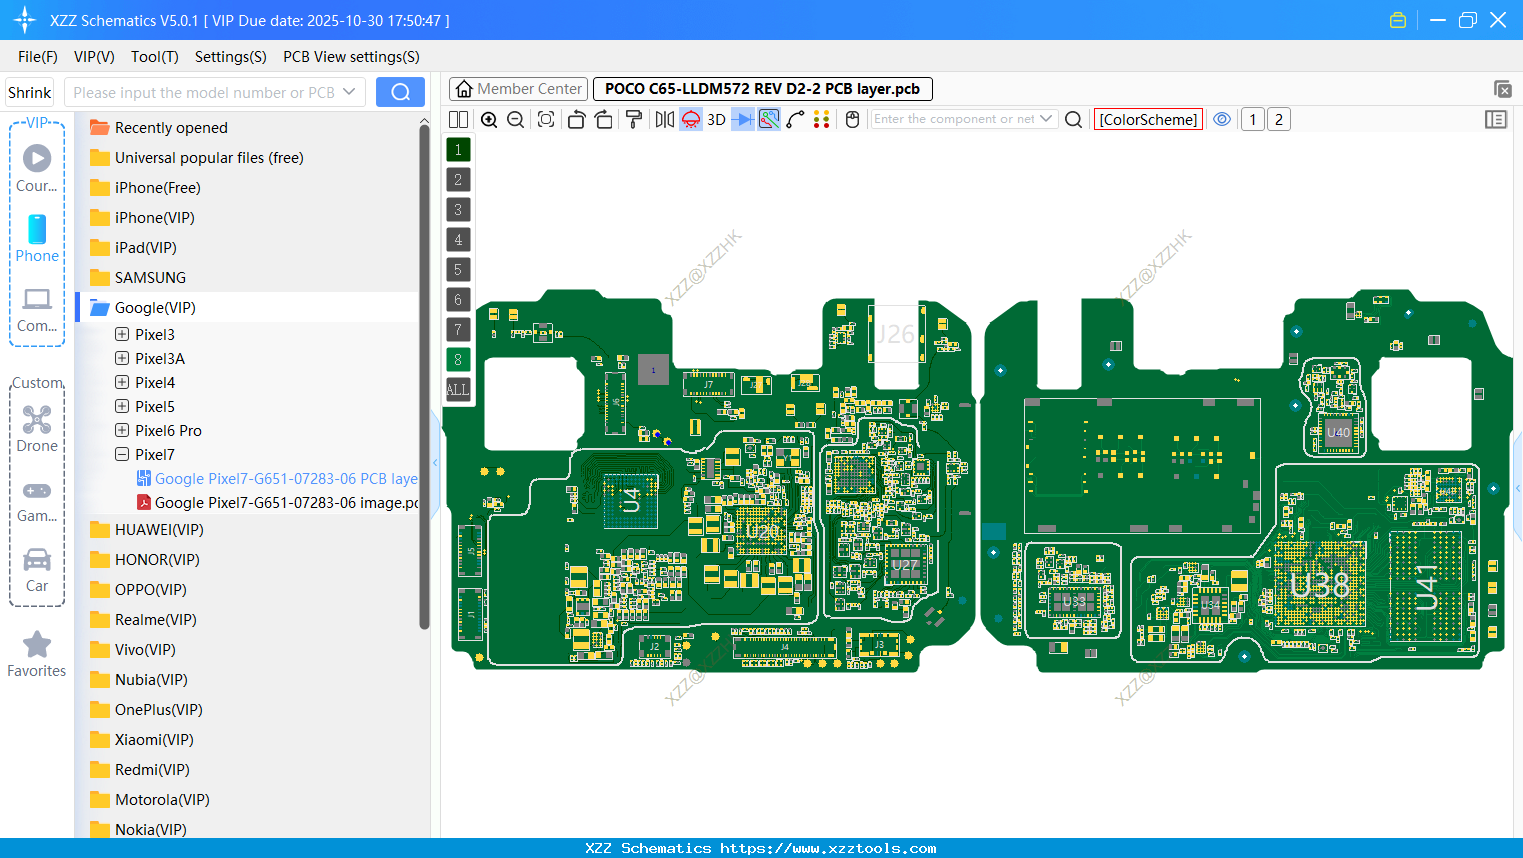Screen dimensions: 1523x858
Task: Select the Drone category icon
Action: point(37,429)
